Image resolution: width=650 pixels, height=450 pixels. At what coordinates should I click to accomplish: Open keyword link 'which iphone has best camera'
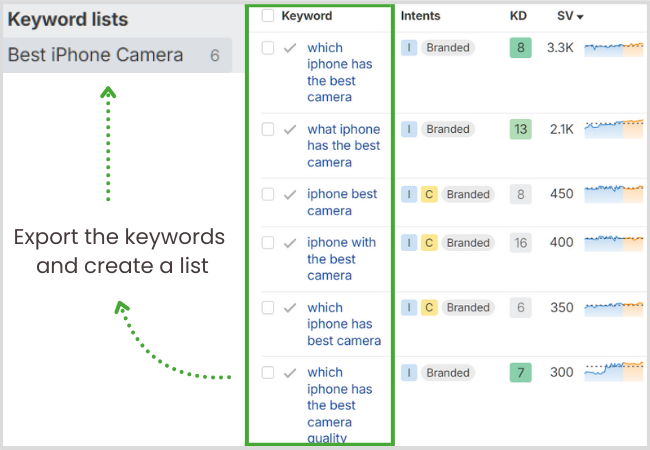point(344,324)
